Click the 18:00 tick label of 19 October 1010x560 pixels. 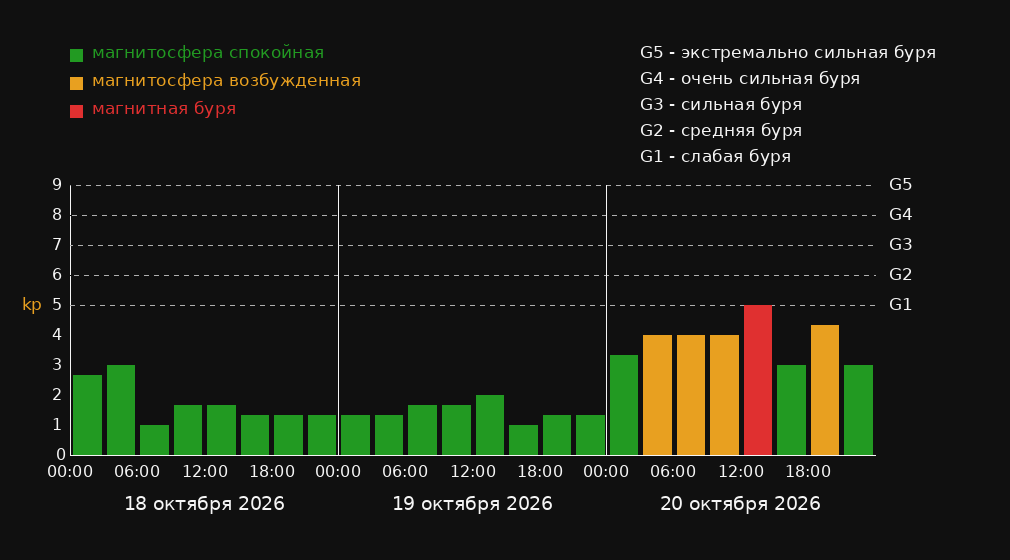[540, 472]
